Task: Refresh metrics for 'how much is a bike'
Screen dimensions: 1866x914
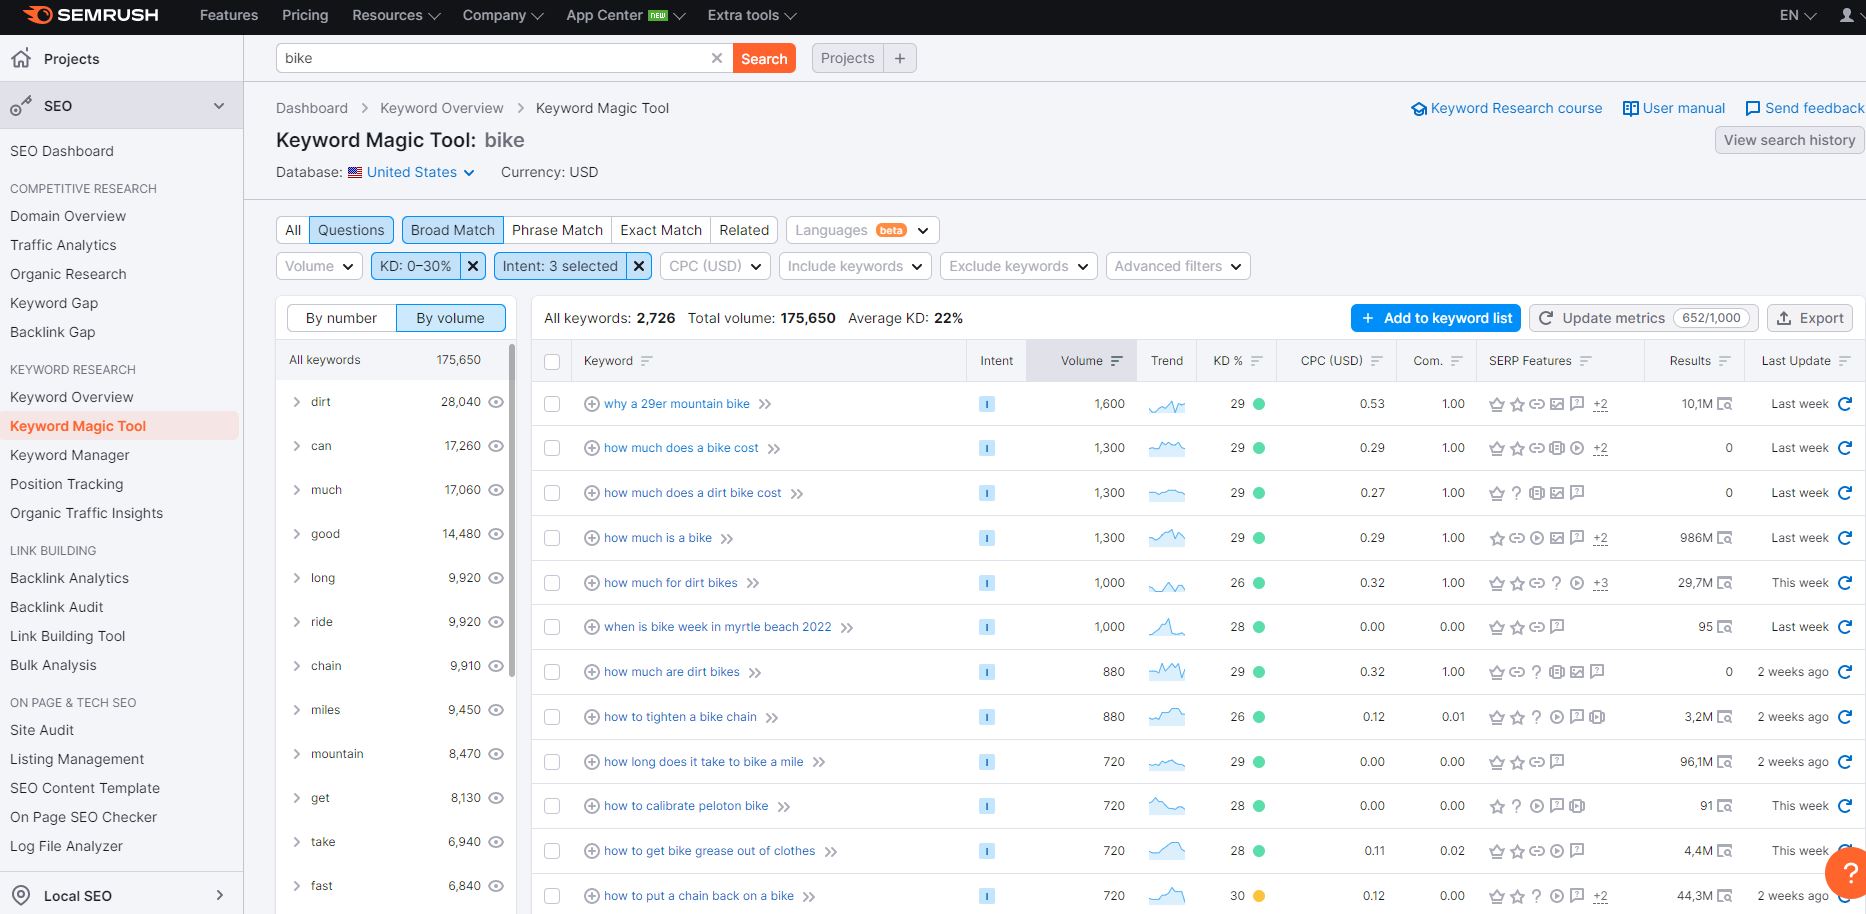Action: pos(1845,538)
